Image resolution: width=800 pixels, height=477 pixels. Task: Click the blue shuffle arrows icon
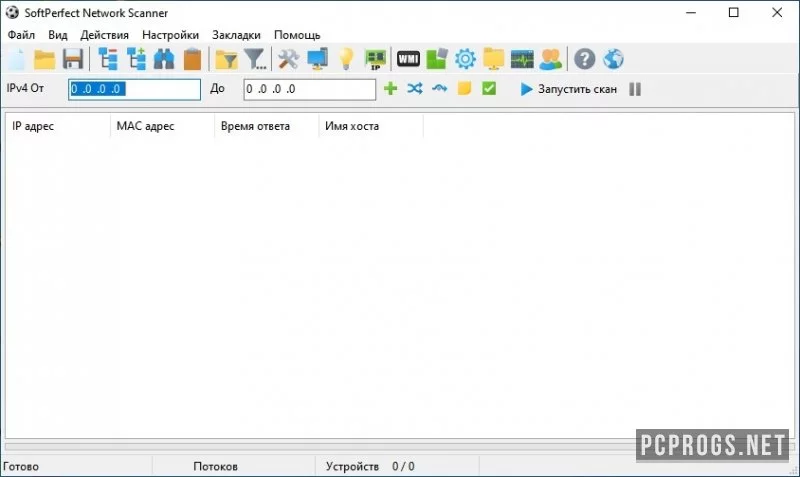(x=415, y=88)
